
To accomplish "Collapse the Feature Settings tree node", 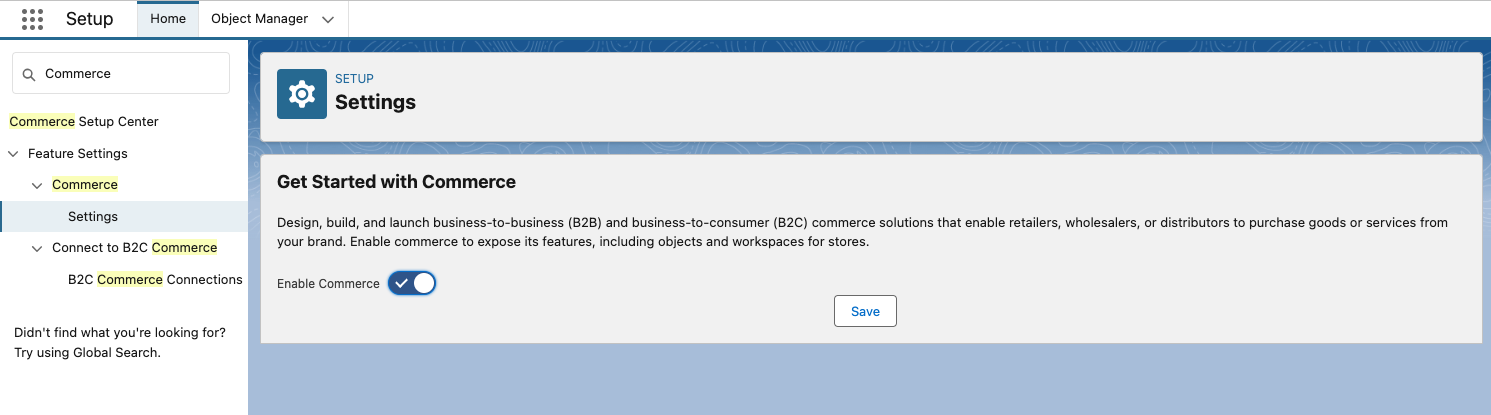I will (13, 154).
